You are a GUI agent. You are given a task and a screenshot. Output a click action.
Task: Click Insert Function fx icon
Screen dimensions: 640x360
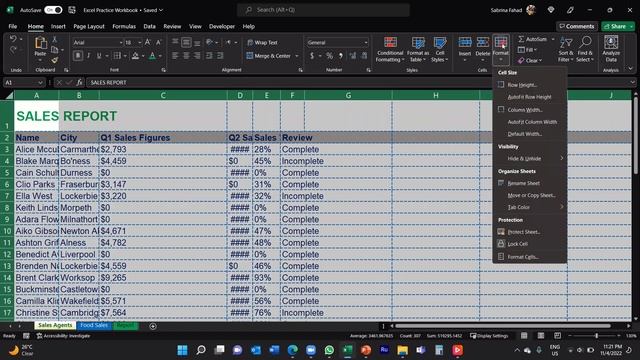pyautogui.click(x=79, y=82)
